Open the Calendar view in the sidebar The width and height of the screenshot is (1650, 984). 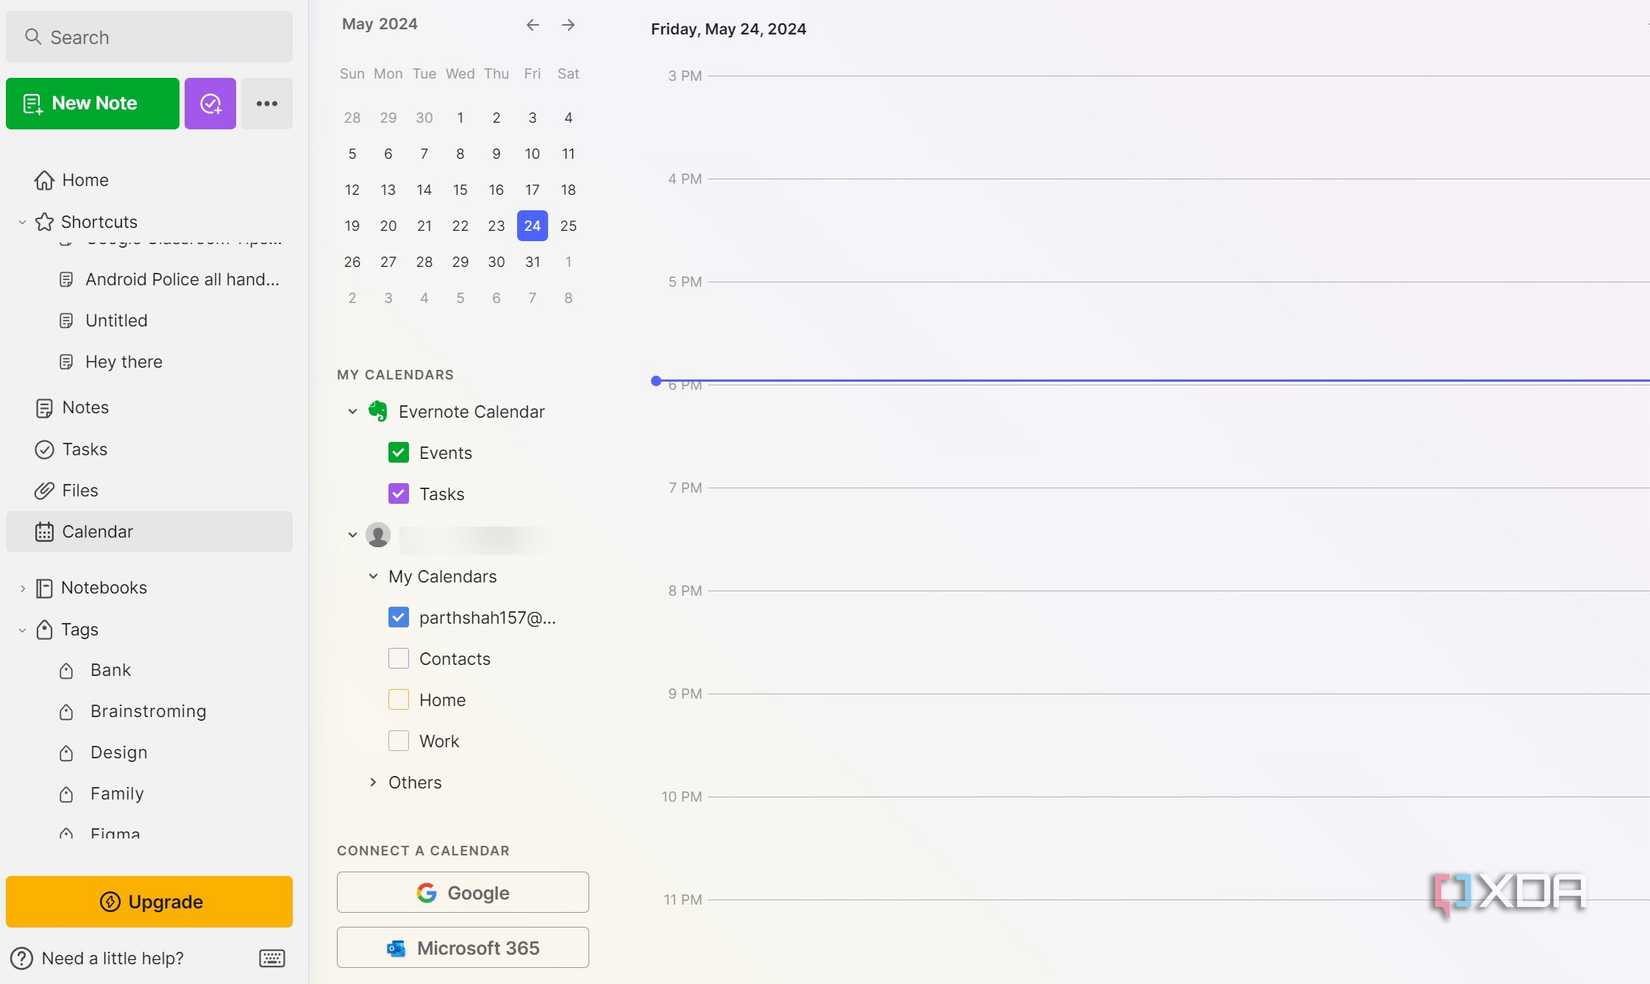97,531
